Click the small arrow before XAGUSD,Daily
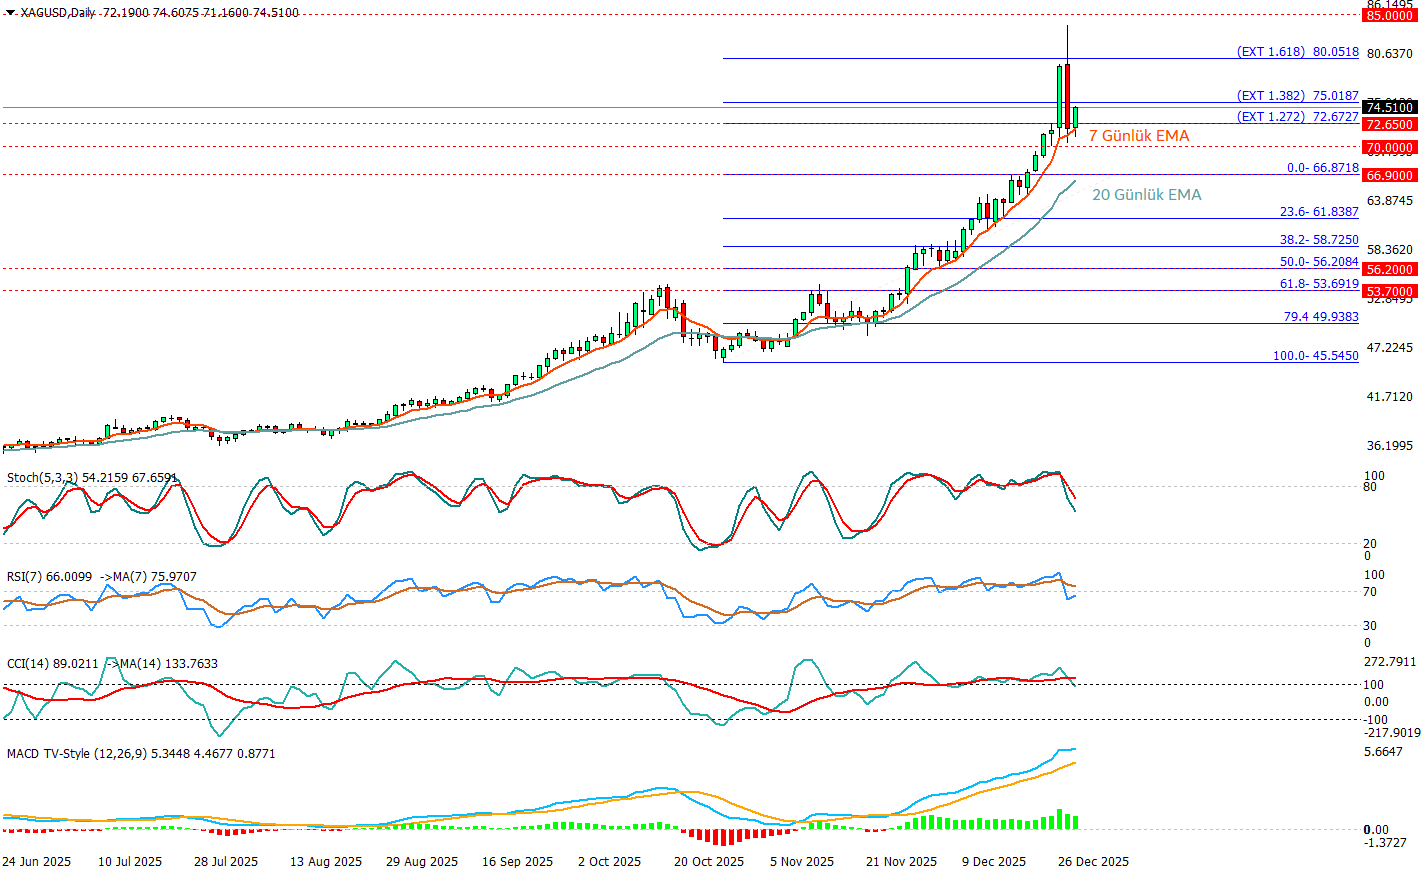1424x874 pixels. coord(10,13)
